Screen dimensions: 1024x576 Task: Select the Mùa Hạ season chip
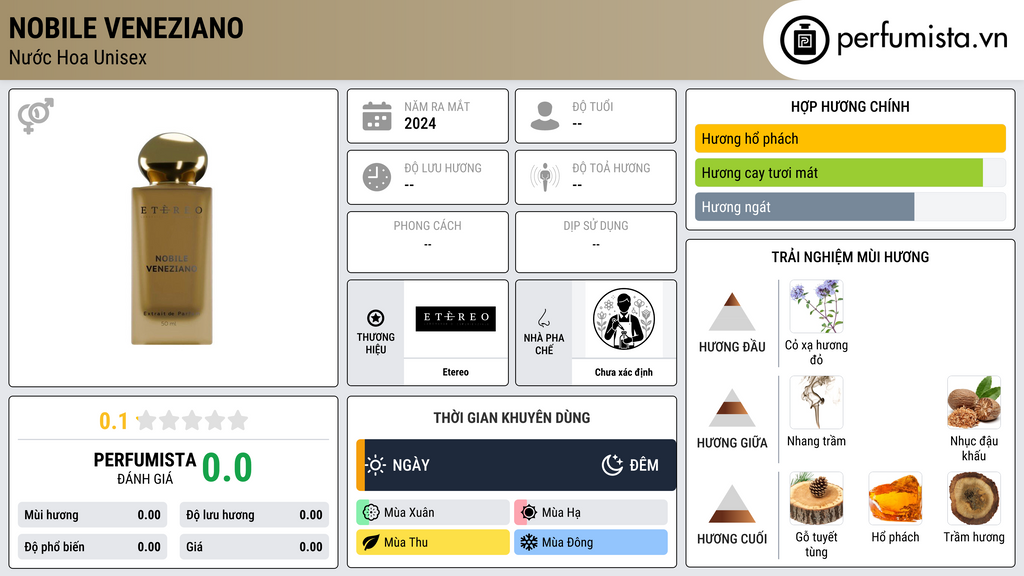click(x=591, y=513)
